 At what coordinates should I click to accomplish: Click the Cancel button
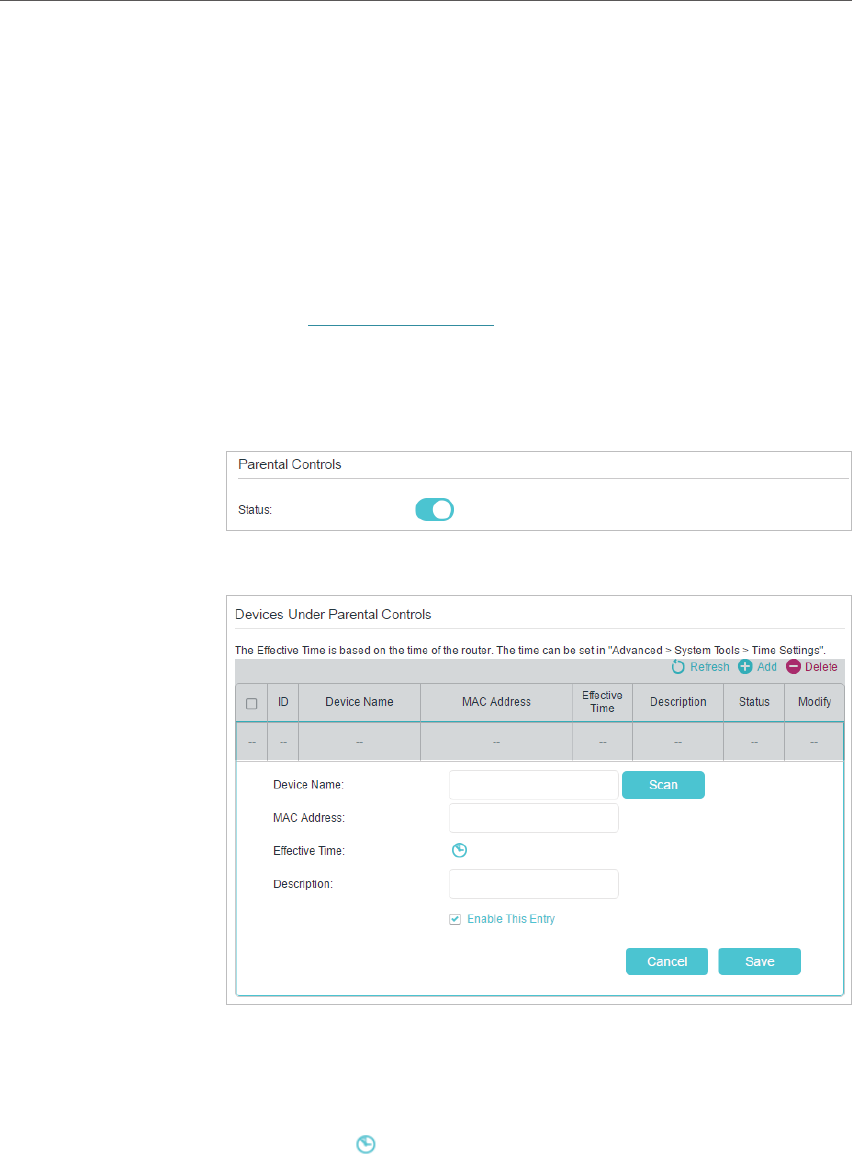point(667,961)
